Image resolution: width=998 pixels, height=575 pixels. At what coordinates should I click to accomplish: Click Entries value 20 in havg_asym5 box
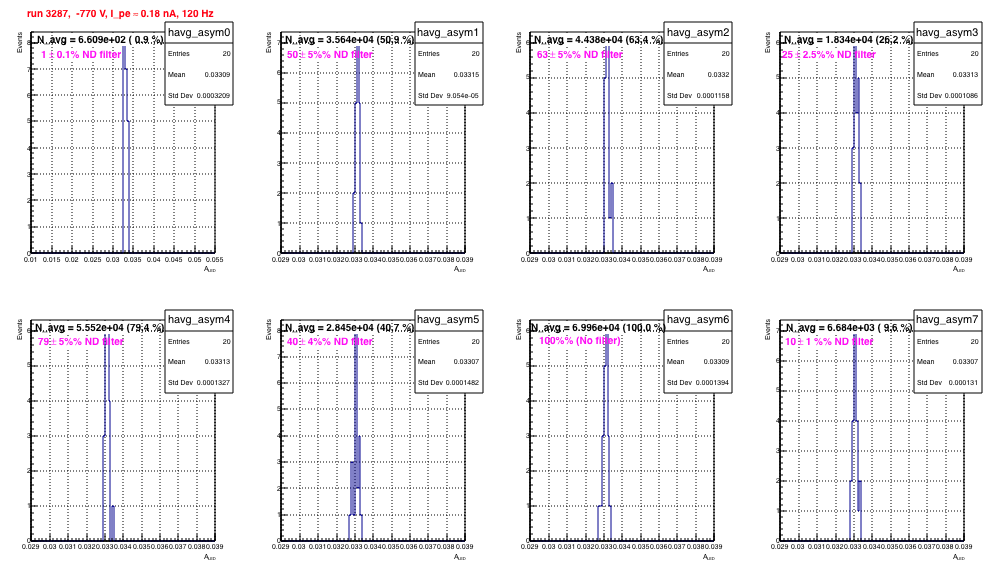(x=475, y=341)
